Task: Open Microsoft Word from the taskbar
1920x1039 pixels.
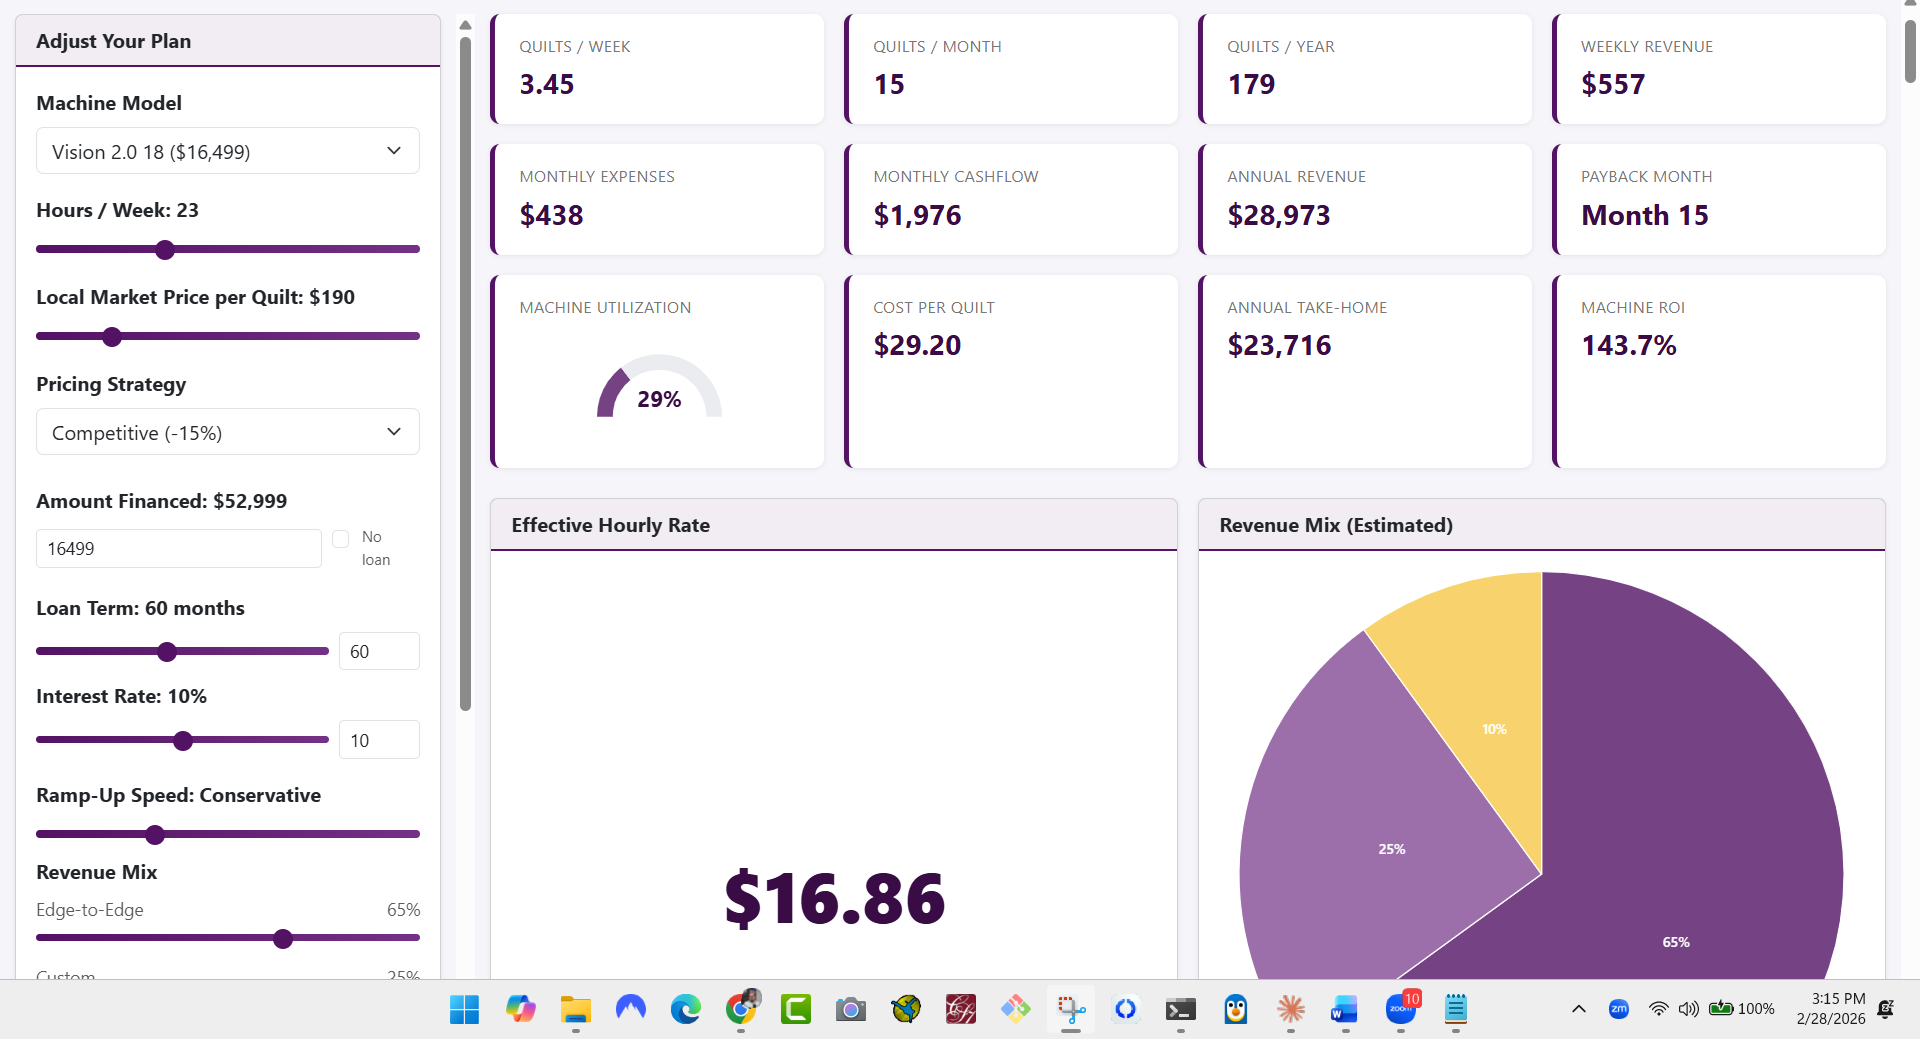Action: (1344, 1010)
